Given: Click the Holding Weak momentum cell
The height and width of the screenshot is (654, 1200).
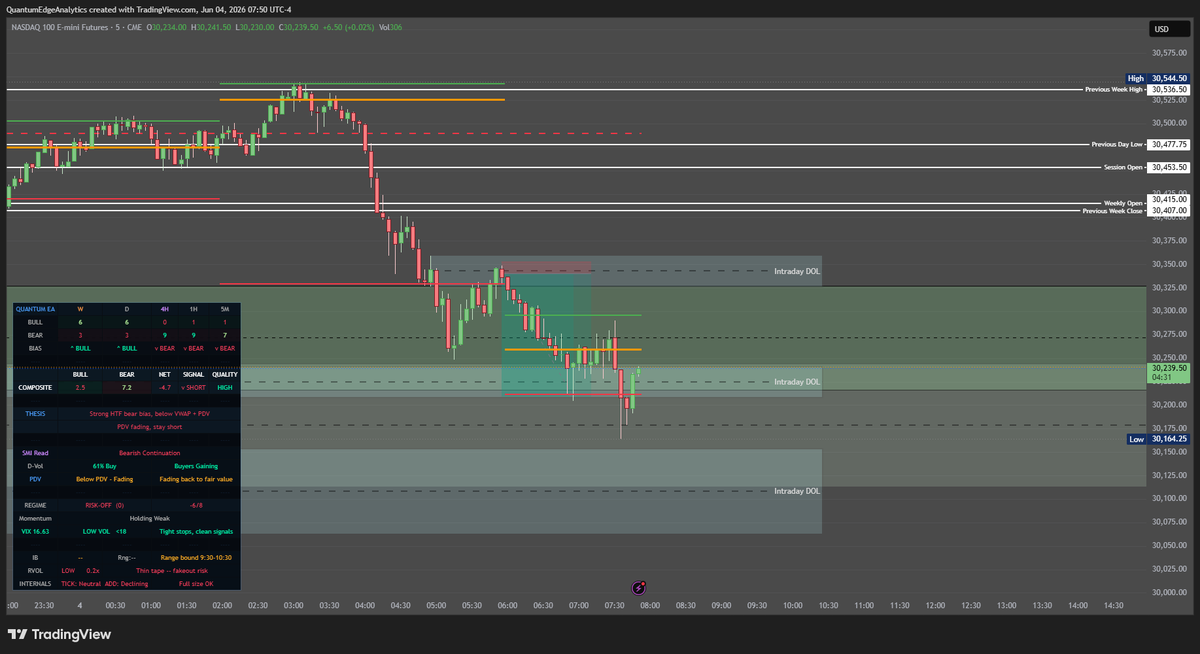Looking at the screenshot, I should [x=149, y=518].
